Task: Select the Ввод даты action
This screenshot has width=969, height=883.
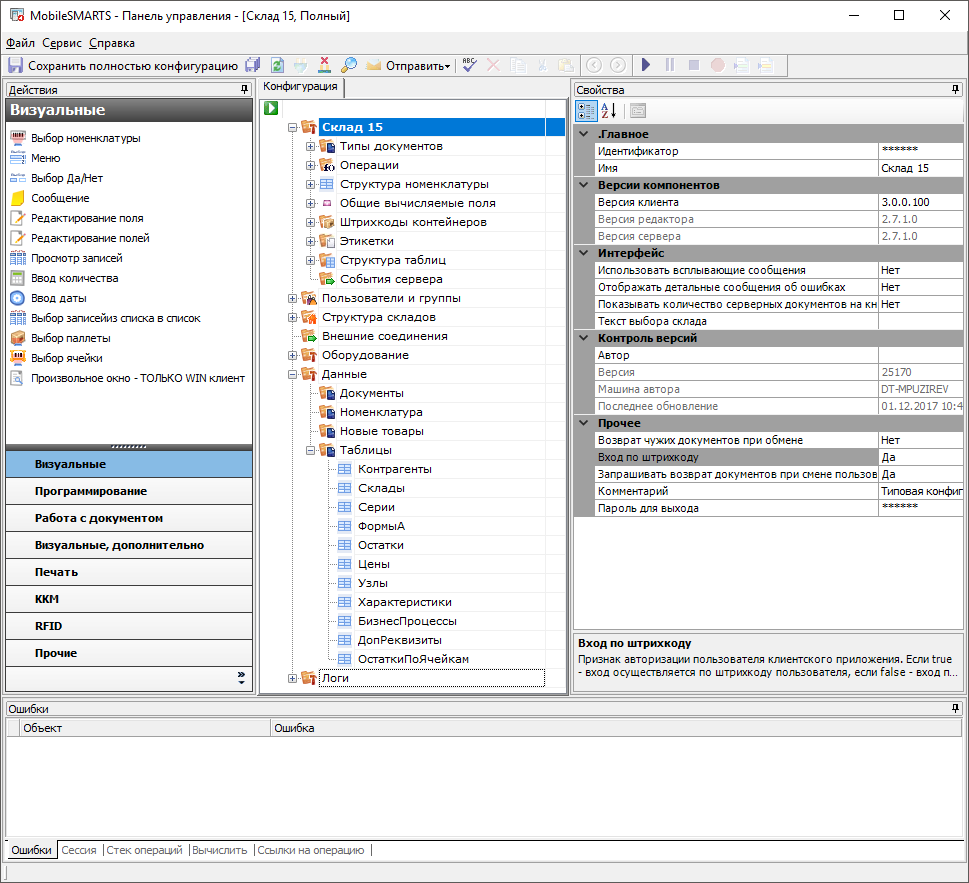Action: point(59,298)
